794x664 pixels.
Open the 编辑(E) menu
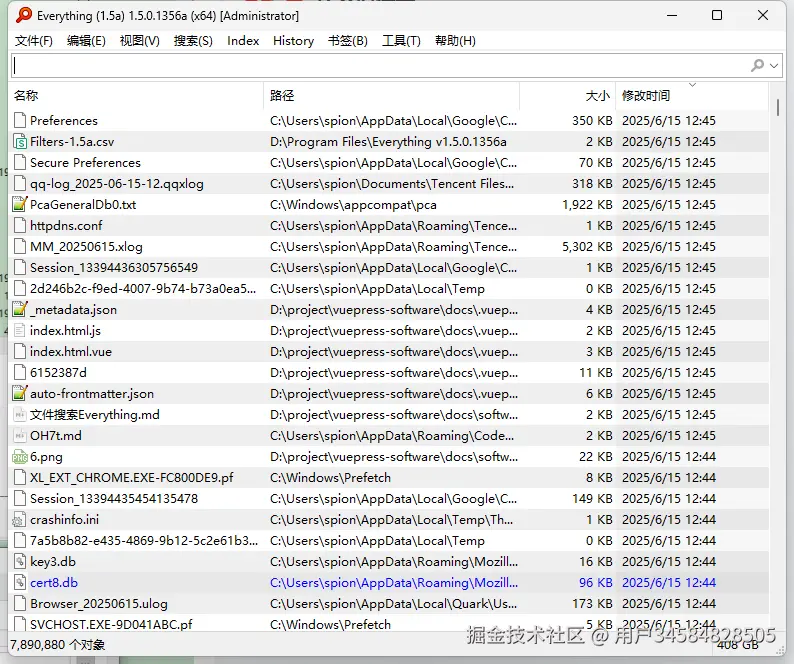click(86, 41)
